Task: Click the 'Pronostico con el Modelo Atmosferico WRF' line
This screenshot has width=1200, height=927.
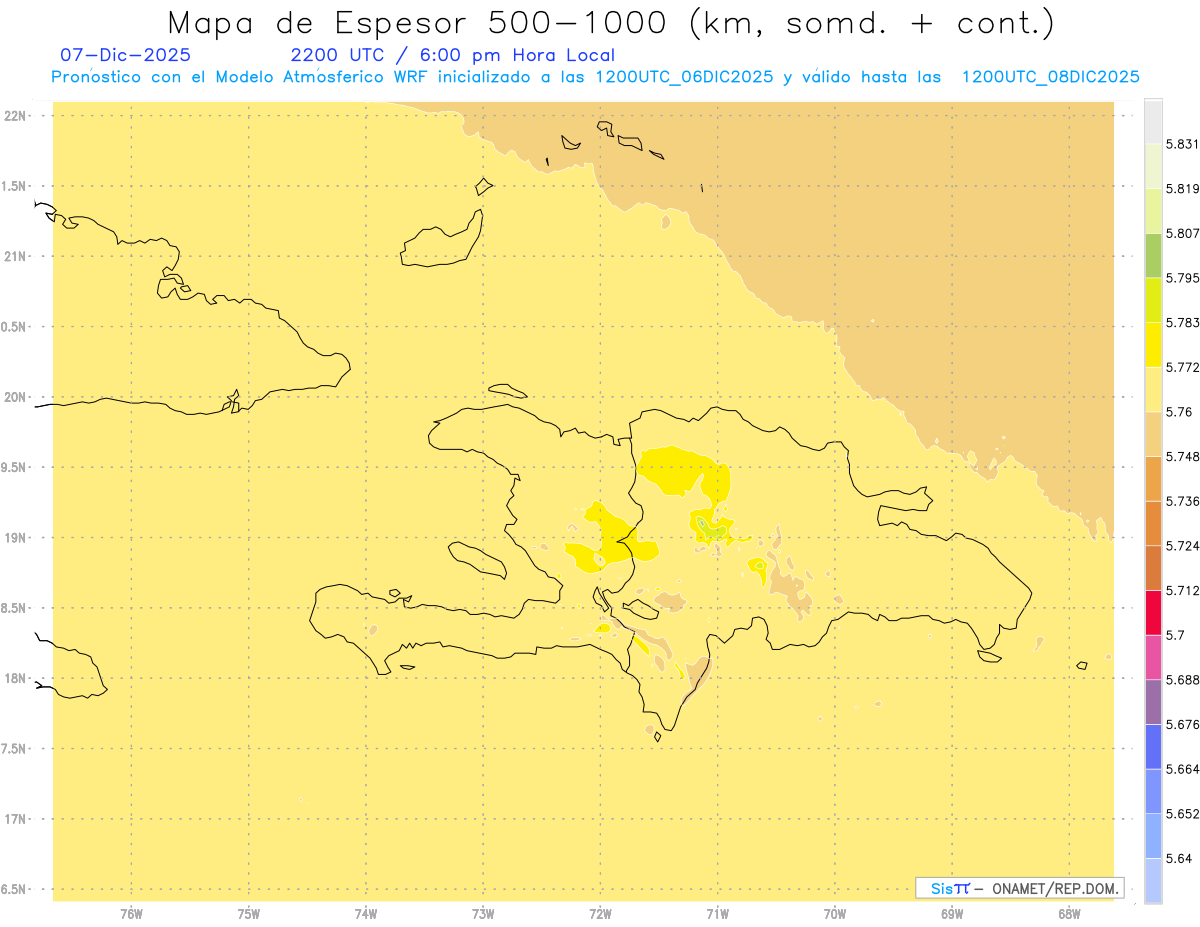Action: tap(595, 77)
